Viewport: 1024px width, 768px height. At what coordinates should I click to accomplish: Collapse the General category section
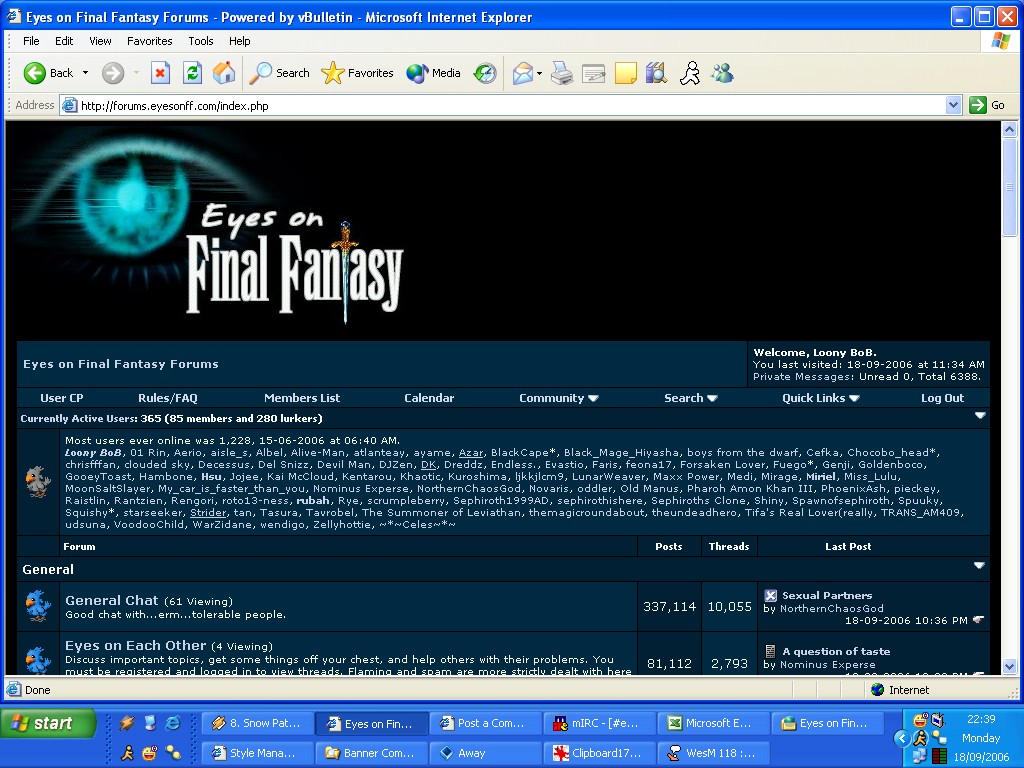(979, 566)
